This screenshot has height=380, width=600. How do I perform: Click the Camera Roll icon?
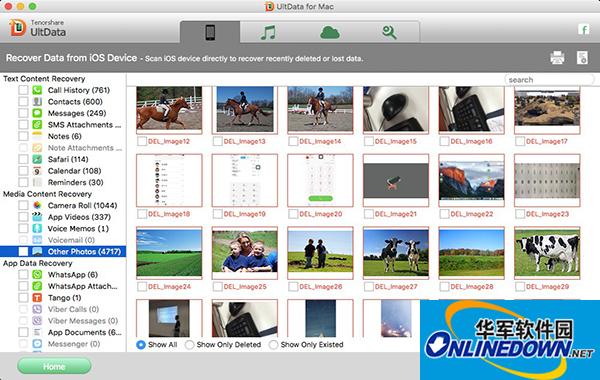37,205
